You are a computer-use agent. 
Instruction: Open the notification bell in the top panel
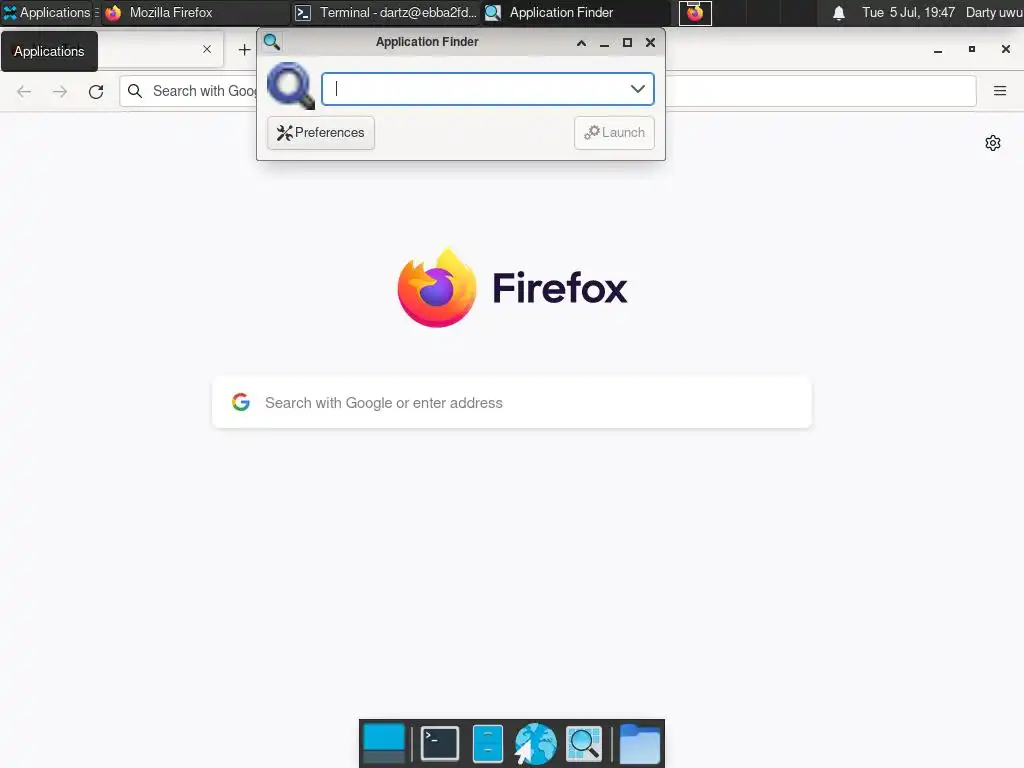pyautogui.click(x=839, y=13)
